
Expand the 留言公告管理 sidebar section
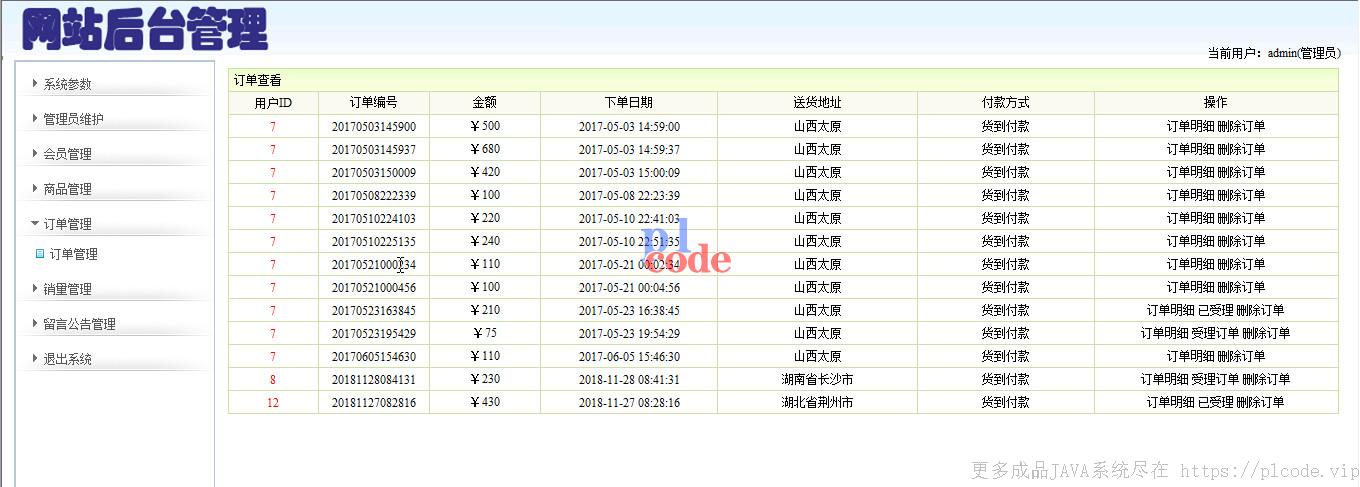(79, 324)
